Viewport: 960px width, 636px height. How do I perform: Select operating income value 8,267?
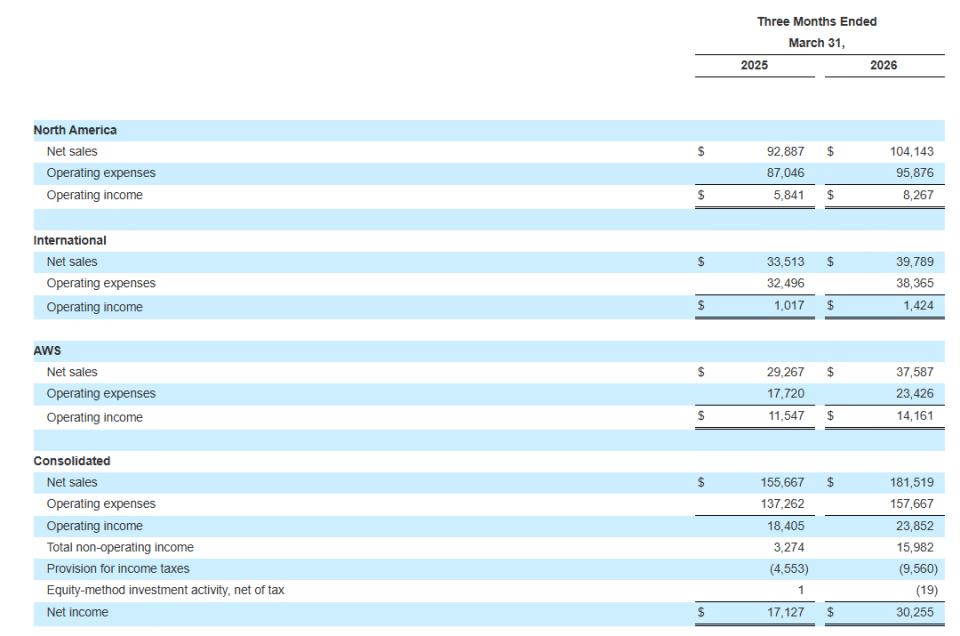point(918,195)
